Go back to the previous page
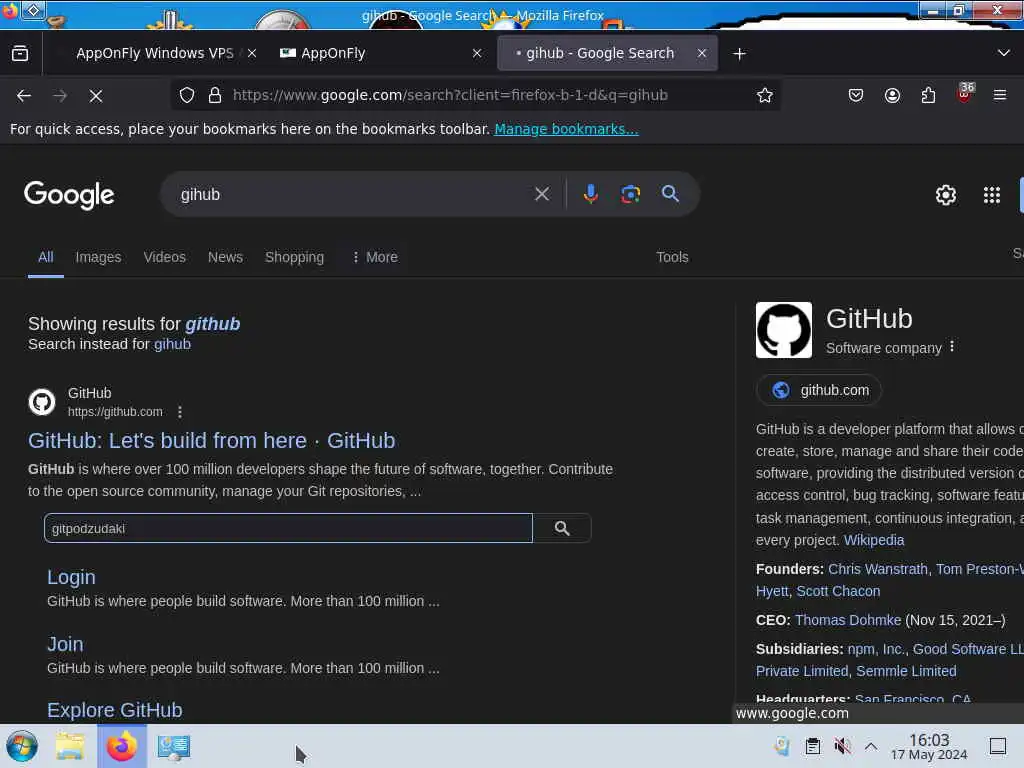 coord(24,96)
